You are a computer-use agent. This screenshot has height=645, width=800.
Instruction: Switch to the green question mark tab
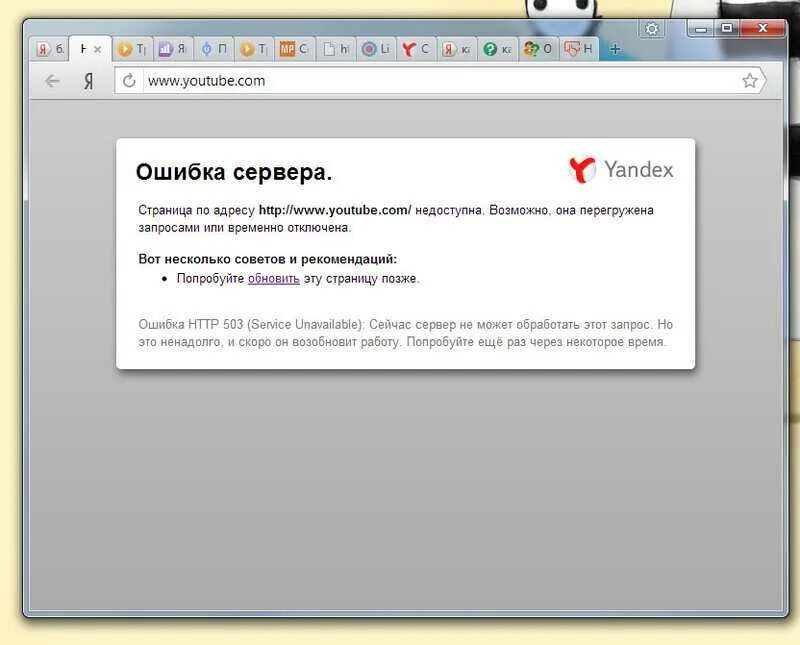(497, 49)
